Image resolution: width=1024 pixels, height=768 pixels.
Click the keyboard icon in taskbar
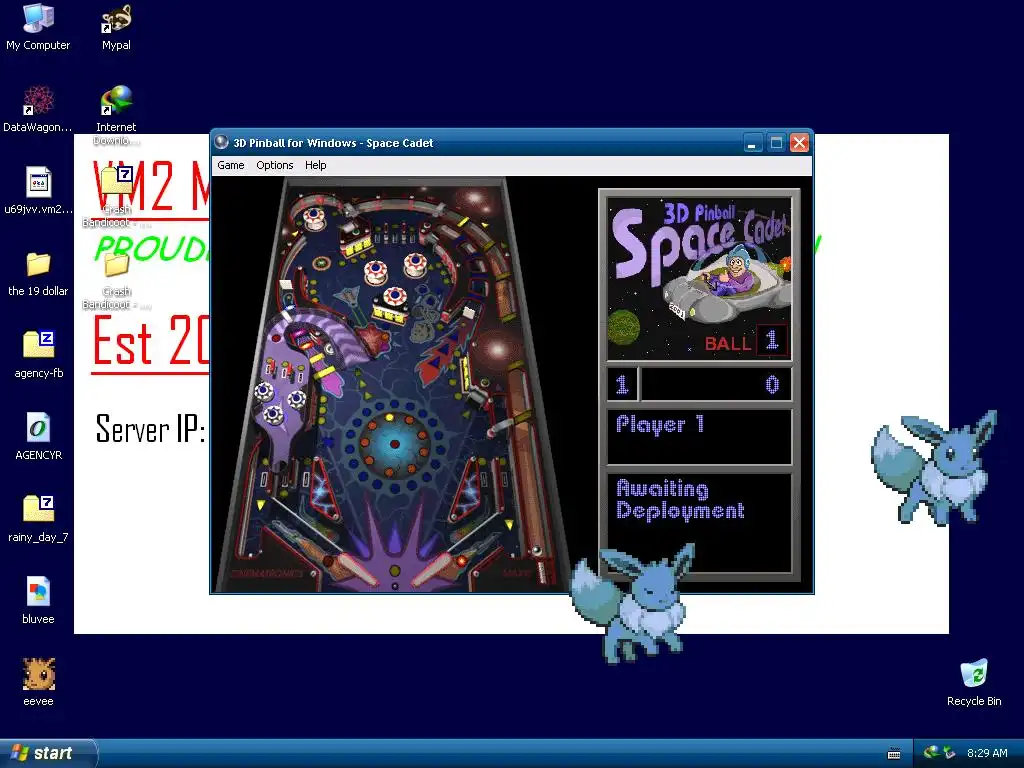894,754
